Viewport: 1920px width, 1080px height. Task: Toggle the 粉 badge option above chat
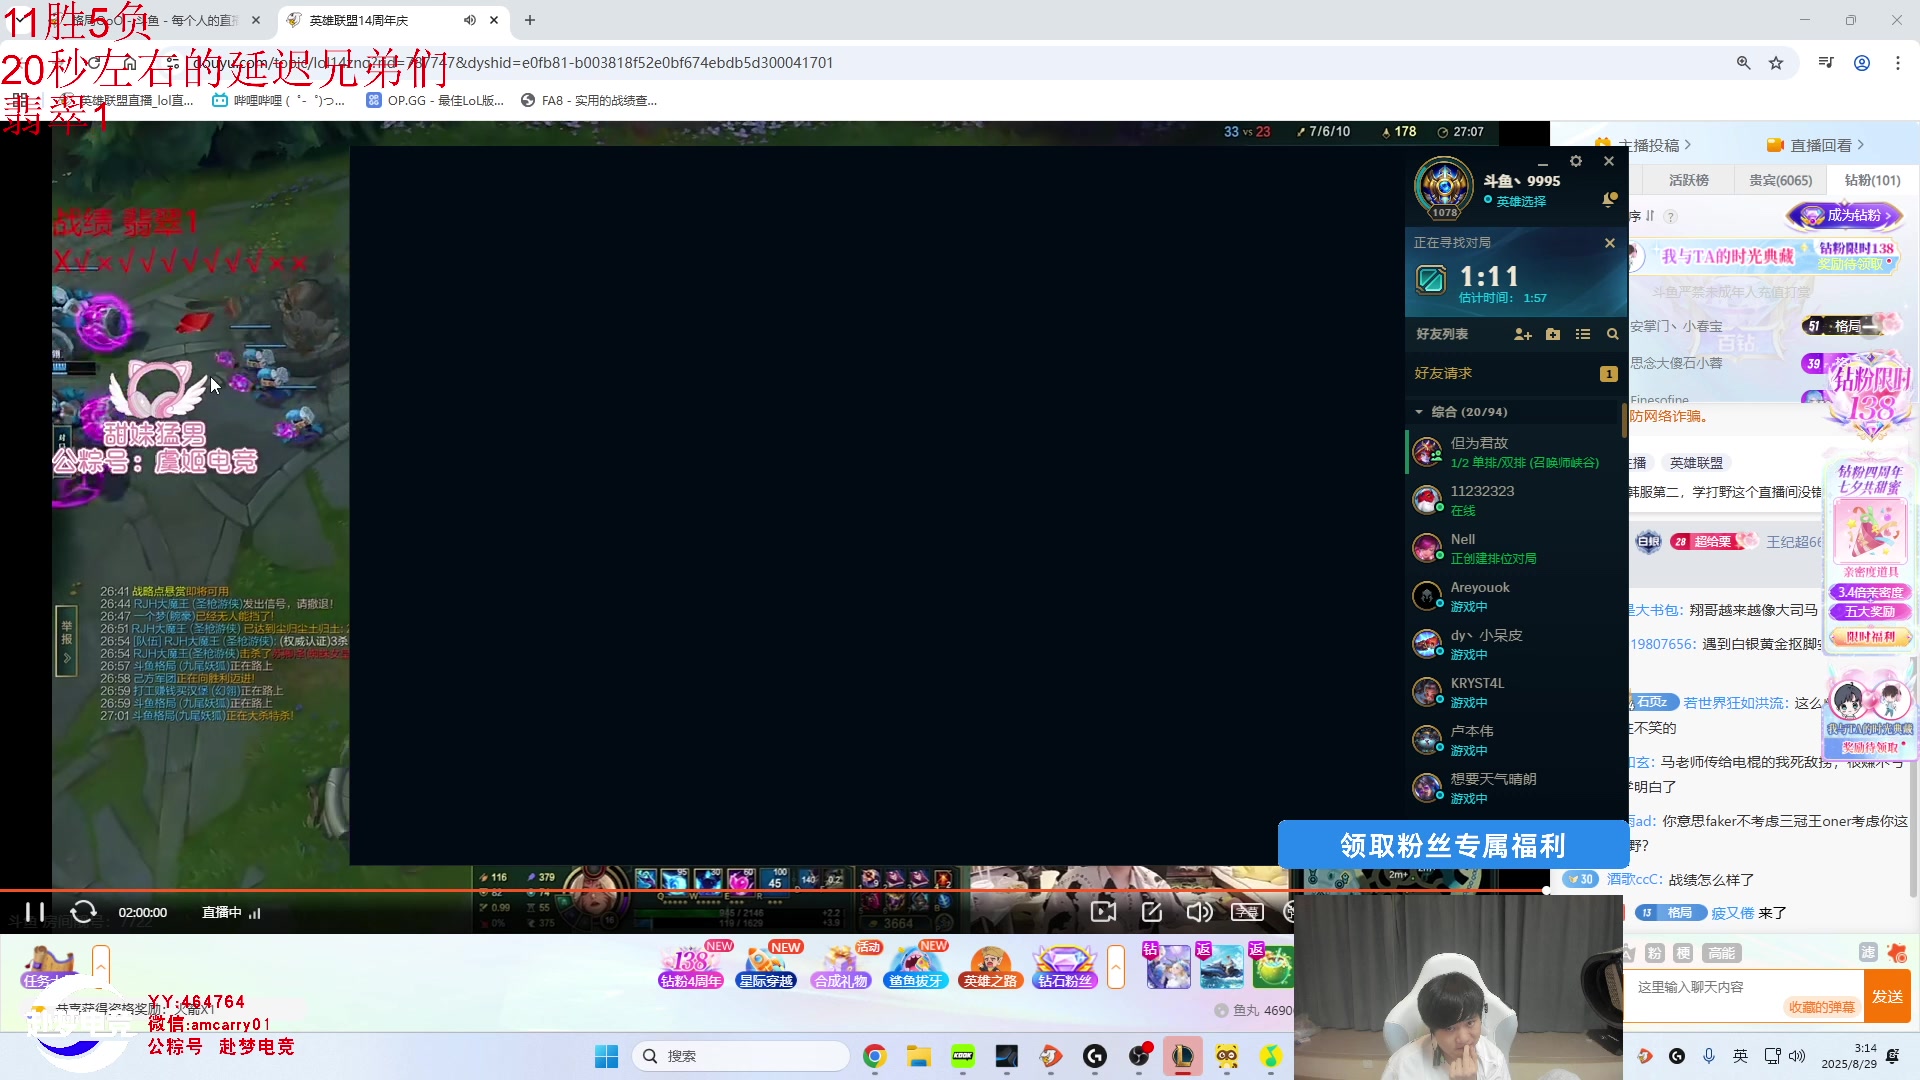[x=1654, y=953]
